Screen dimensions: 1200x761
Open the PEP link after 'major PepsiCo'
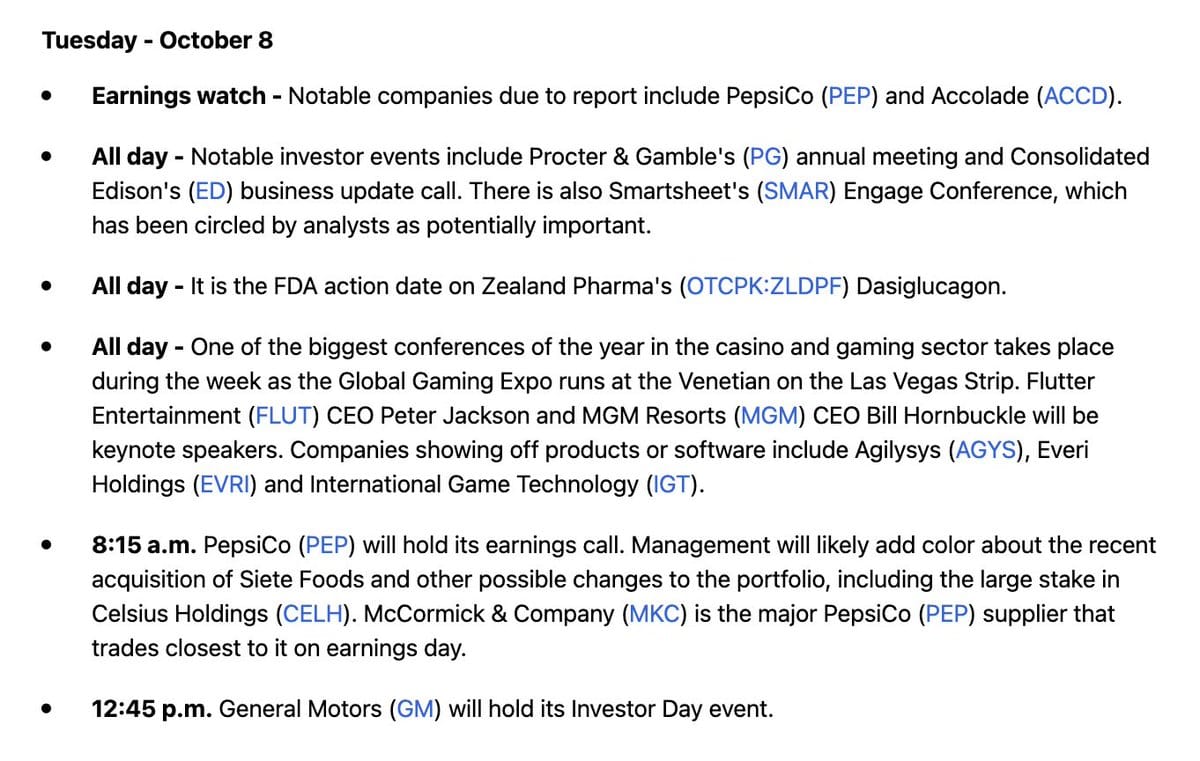click(x=946, y=613)
